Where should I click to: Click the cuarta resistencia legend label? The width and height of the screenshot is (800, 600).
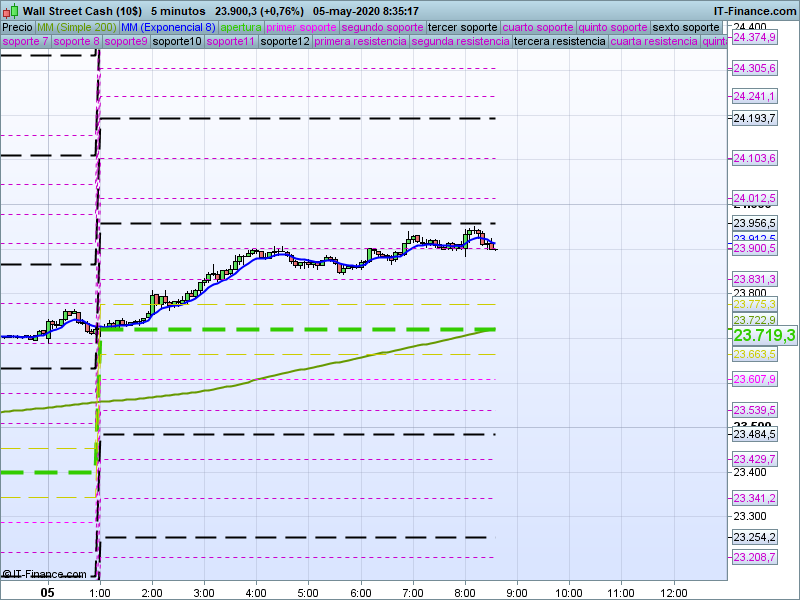coord(654,42)
